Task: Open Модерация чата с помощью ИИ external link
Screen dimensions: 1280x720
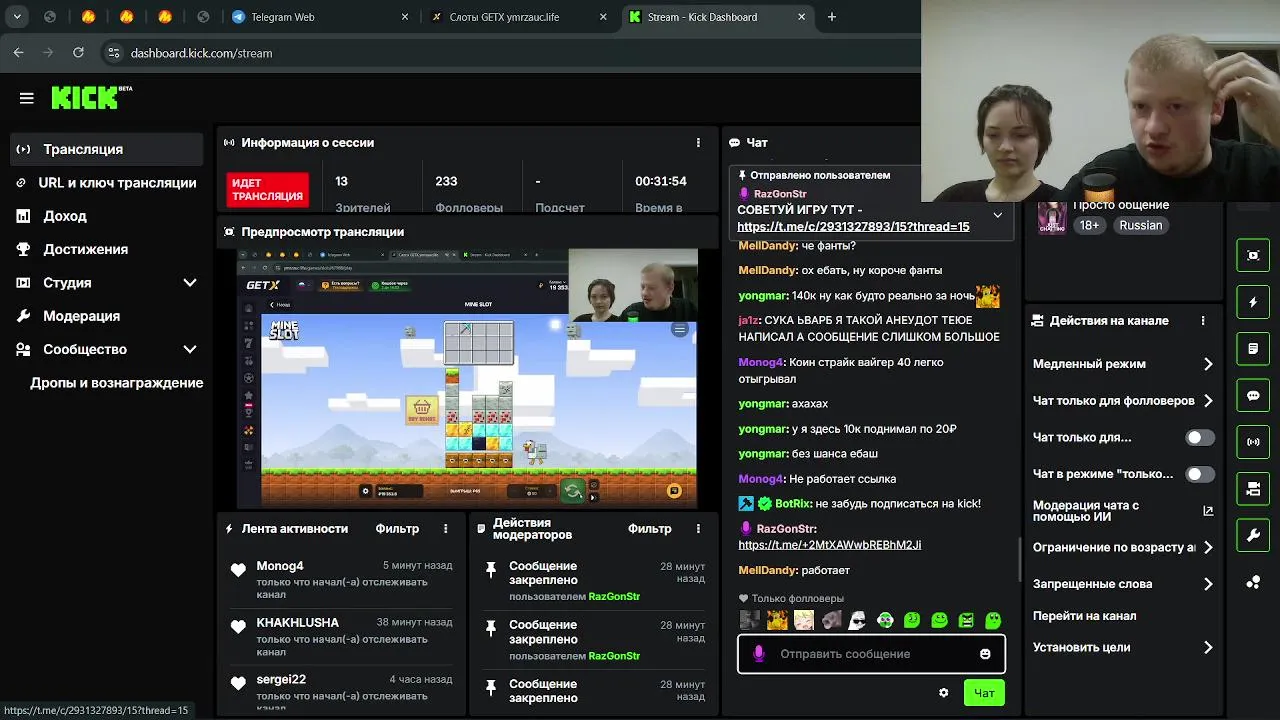Action: [1208, 511]
